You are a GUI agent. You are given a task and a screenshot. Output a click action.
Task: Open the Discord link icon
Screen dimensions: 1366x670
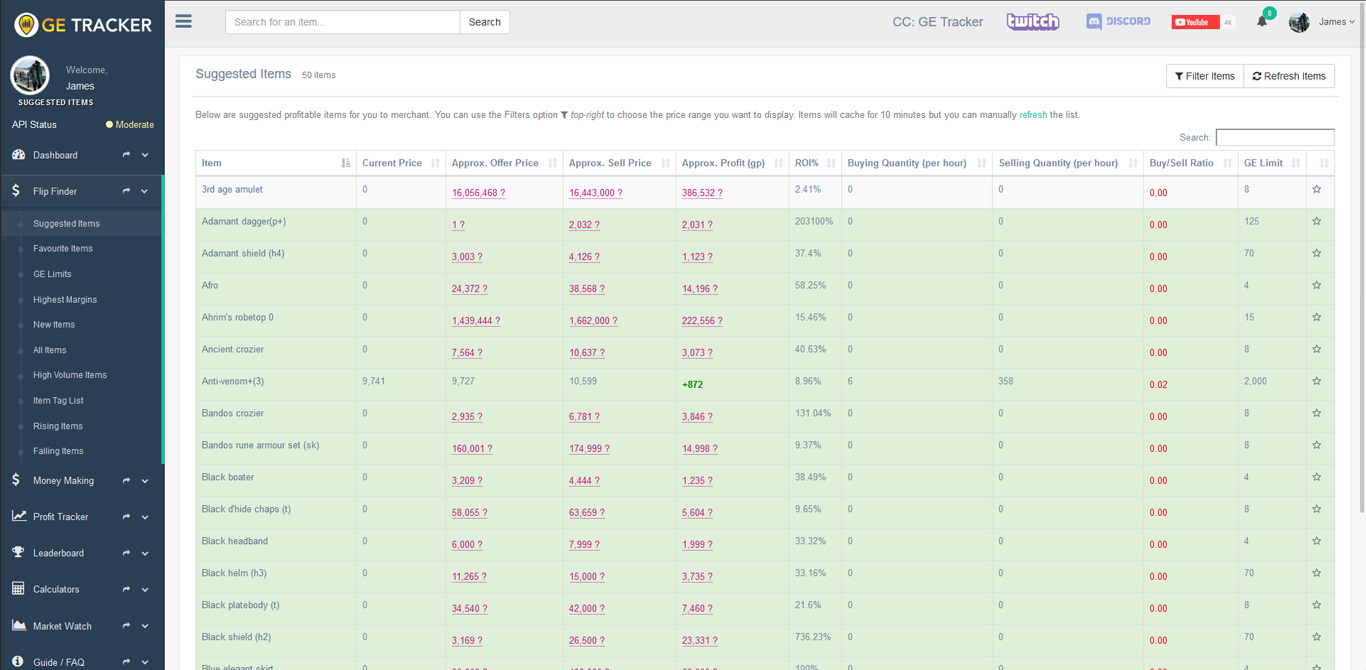pyautogui.click(x=1118, y=21)
